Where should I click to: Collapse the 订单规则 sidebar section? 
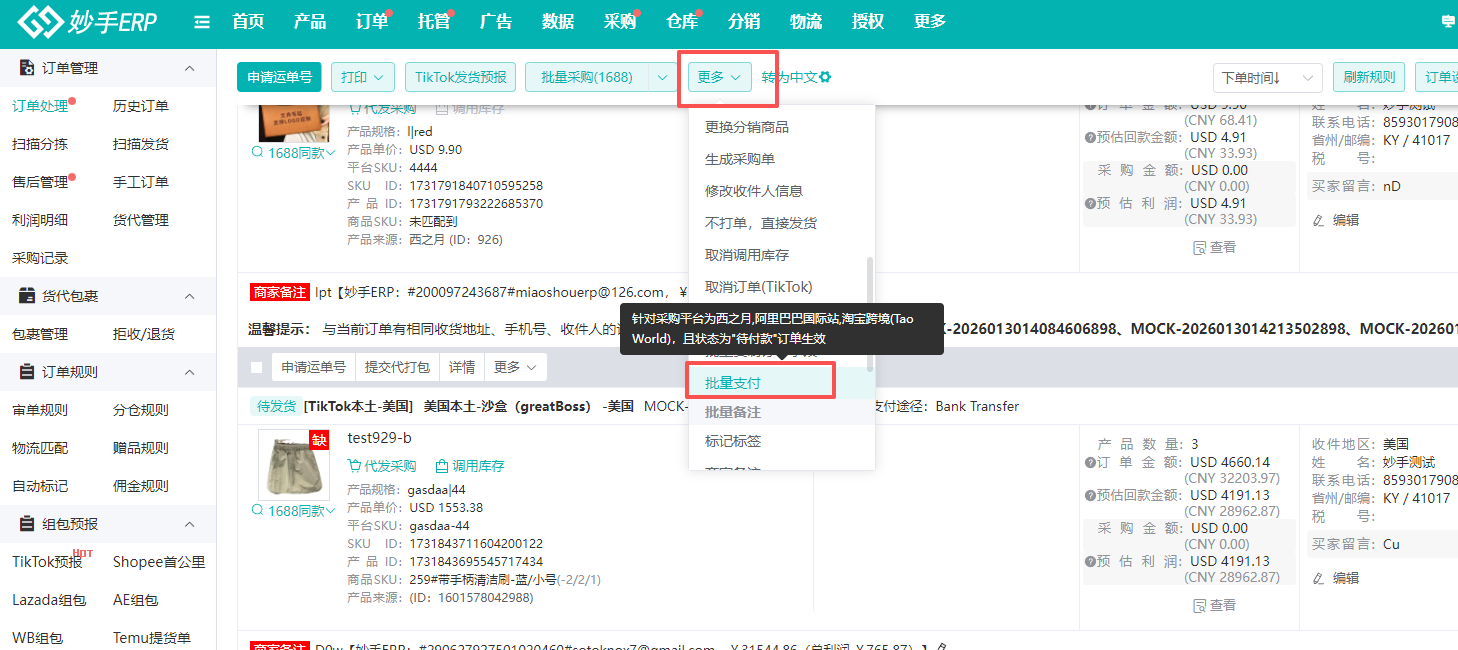point(190,372)
